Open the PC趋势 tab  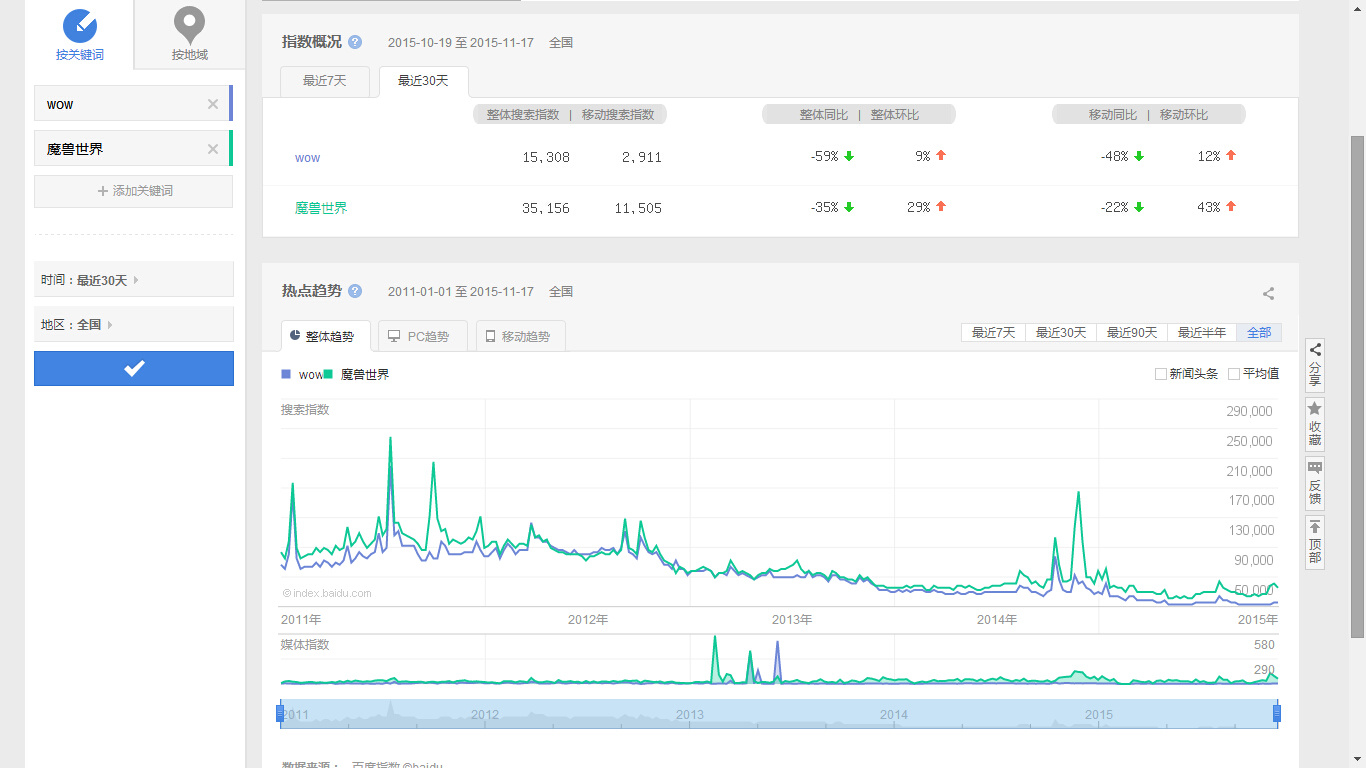(422, 335)
